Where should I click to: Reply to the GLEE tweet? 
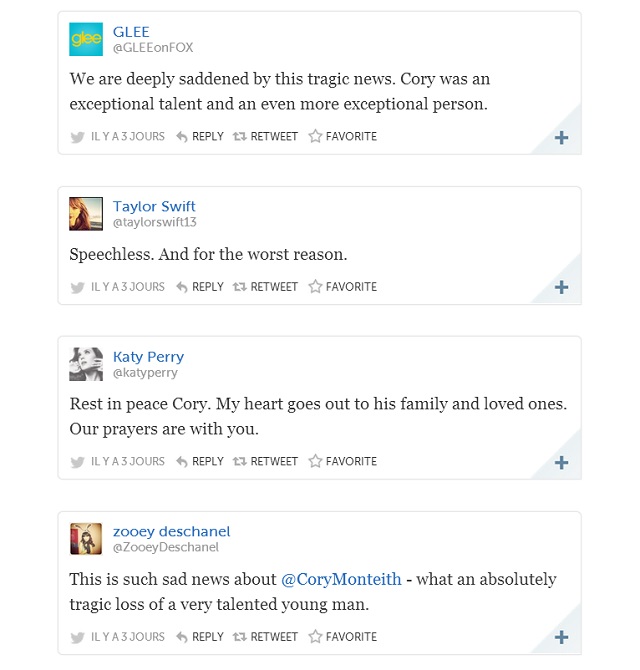coord(200,137)
